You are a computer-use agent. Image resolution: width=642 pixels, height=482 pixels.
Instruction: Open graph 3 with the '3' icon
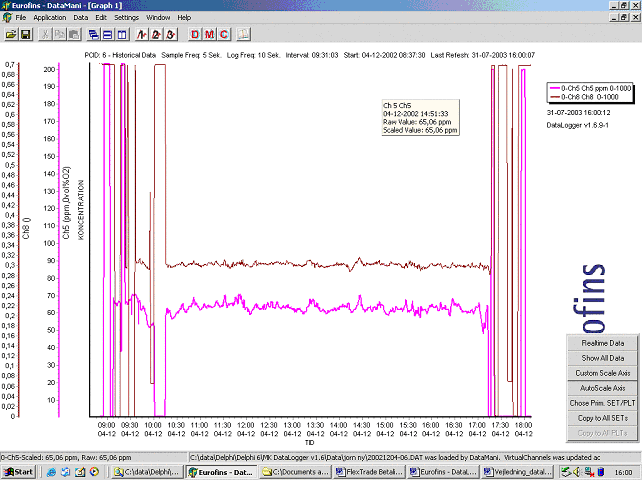pos(170,34)
